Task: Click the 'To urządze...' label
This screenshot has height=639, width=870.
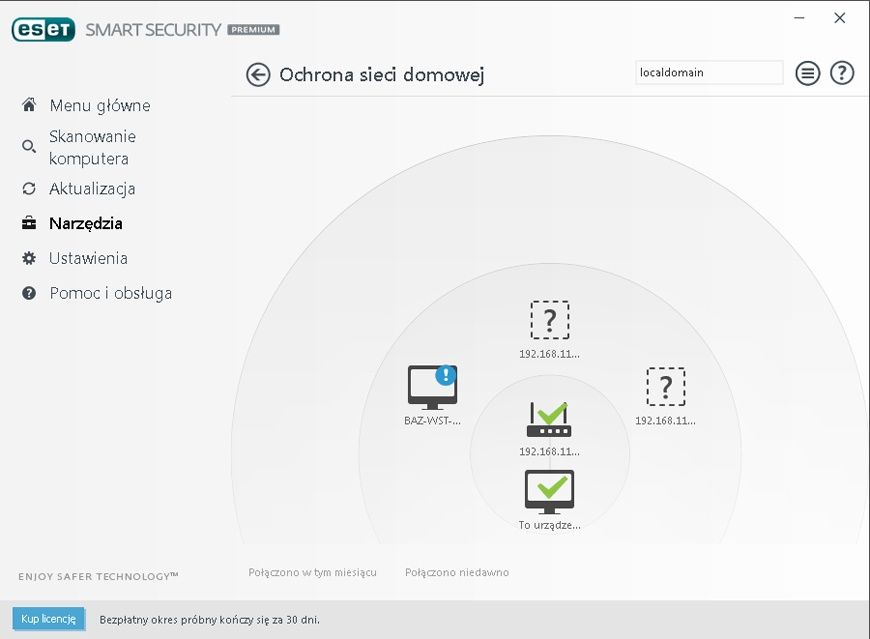Action: click(549, 525)
